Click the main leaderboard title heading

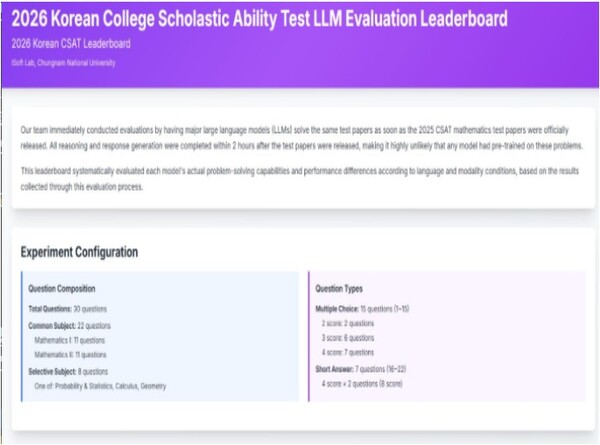(x=258, y=19)
